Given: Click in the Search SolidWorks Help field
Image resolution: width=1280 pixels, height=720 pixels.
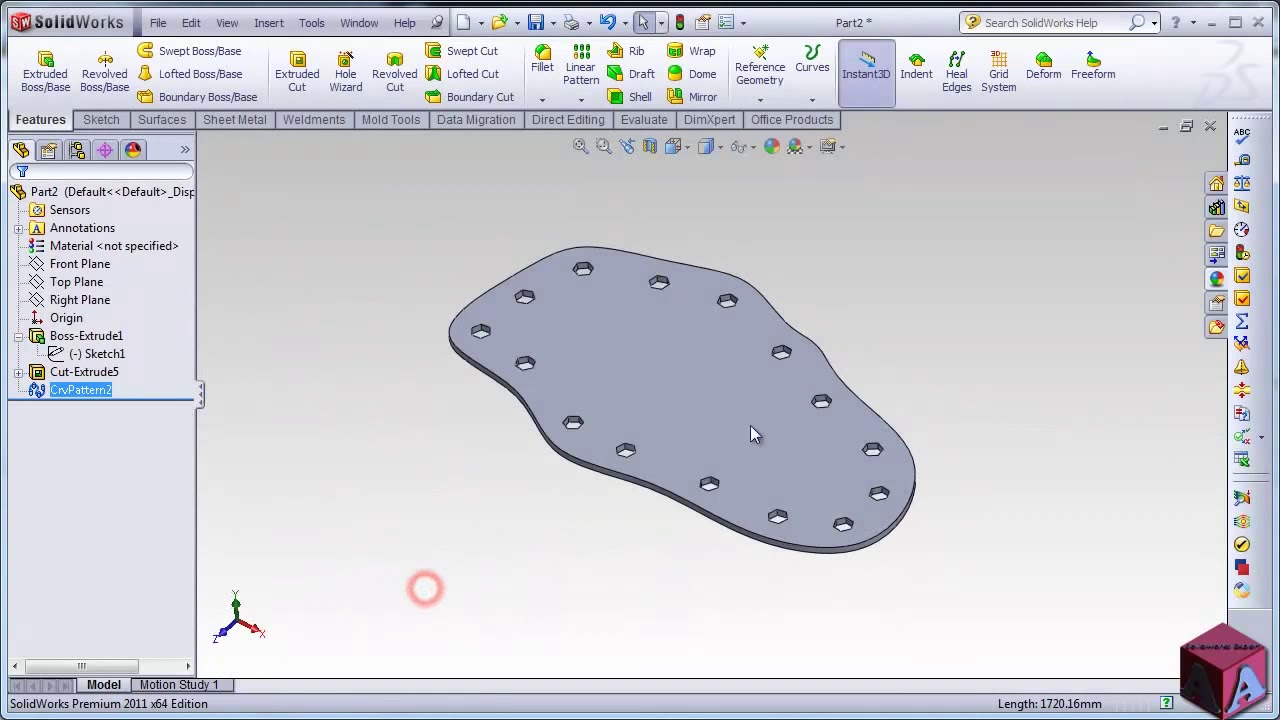Looking at the screenshot, I should 1052,23.
